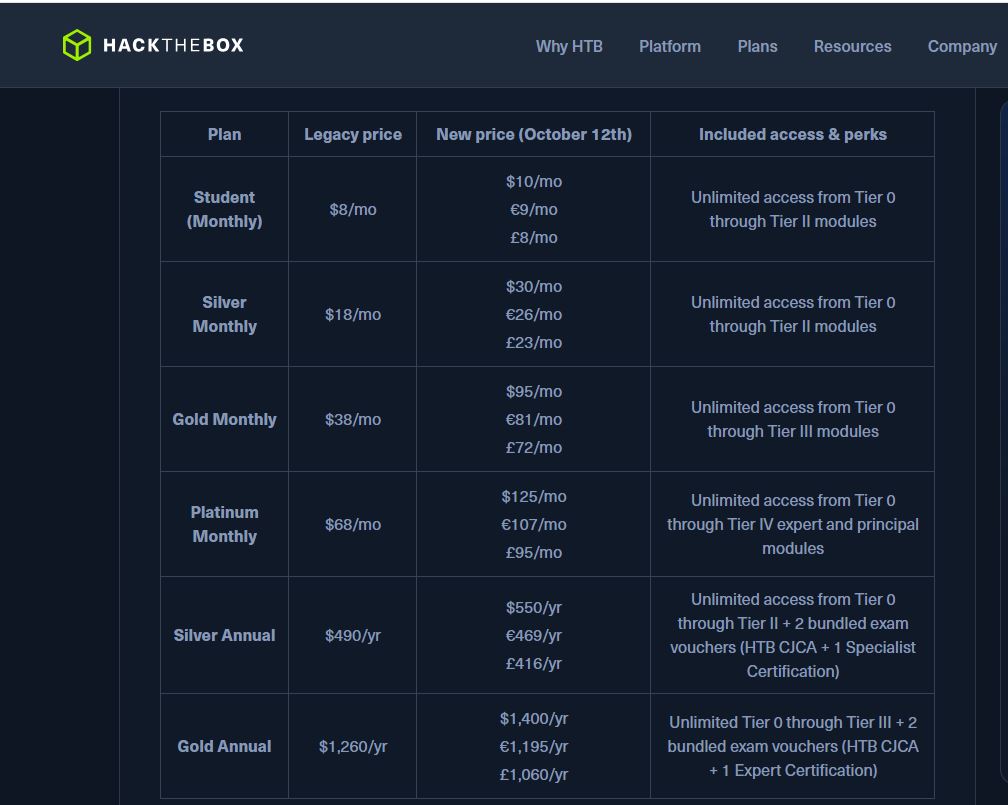The width and height of the screenshot is (1008, 805).
Task: Open the Plans menu
Action: [x=757, y=46]
